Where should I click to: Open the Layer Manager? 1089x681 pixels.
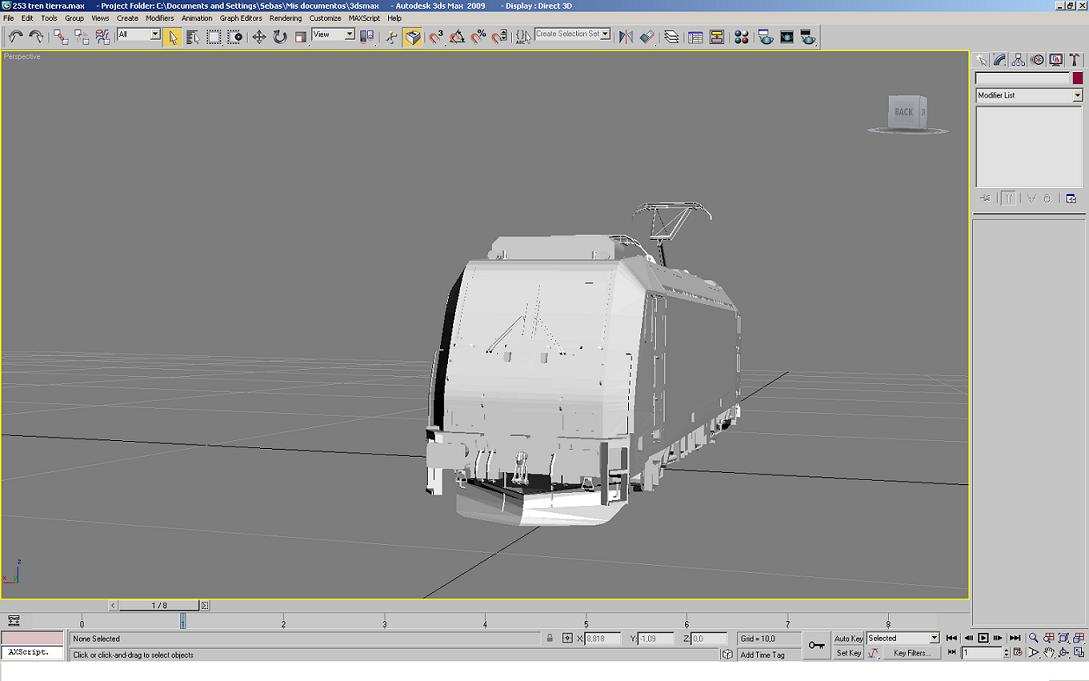click(671, 37)
